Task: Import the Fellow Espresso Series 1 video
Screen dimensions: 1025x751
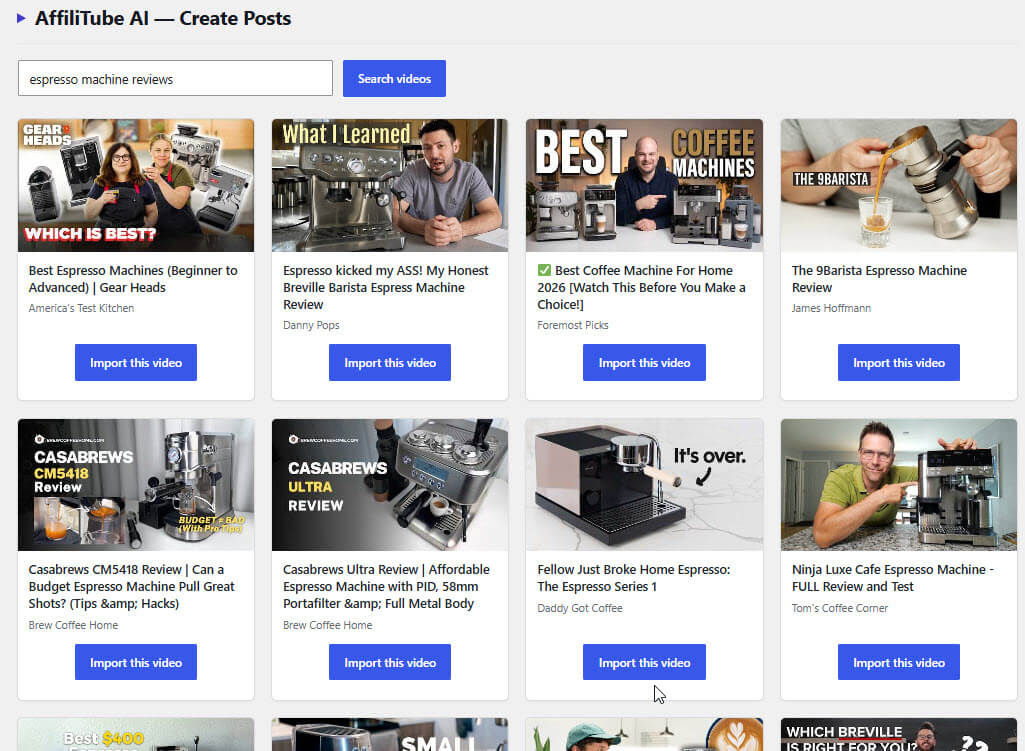Action: pos(645,662)
